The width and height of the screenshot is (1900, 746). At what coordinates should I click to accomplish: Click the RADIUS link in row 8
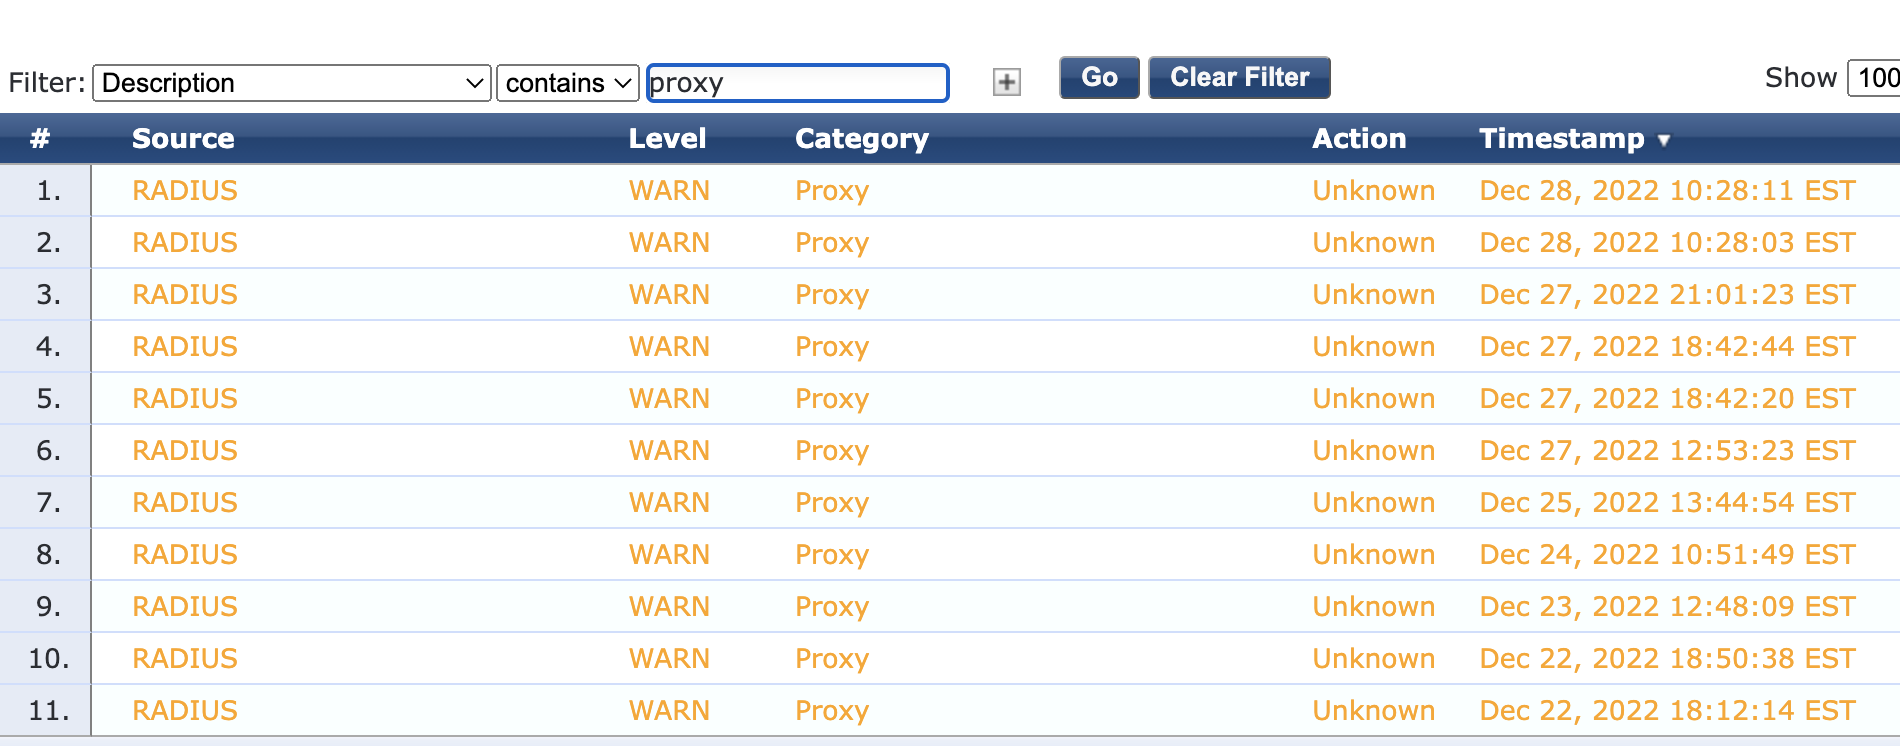[x=185, y=554]
